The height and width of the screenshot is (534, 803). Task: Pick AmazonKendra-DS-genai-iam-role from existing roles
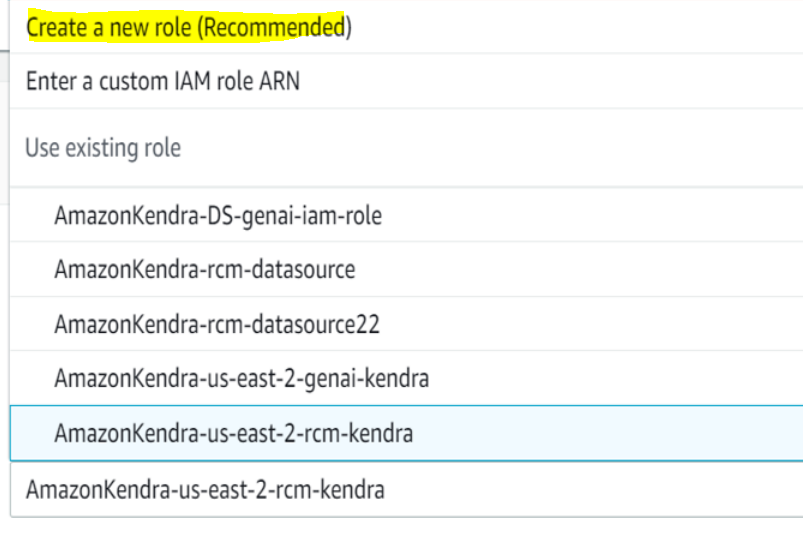[x=407, y=215]
